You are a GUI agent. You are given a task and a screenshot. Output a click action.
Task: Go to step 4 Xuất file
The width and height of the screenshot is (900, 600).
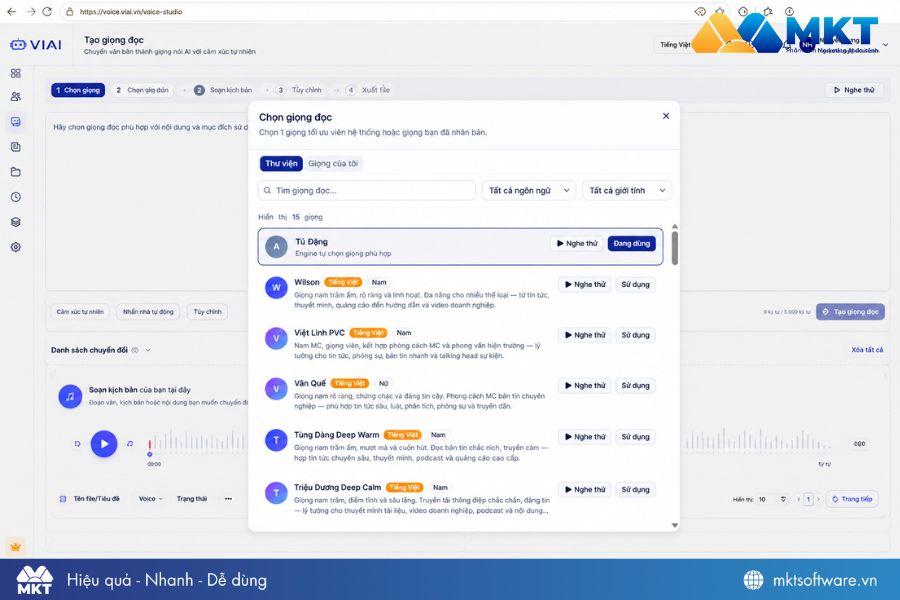pos(368,90)
